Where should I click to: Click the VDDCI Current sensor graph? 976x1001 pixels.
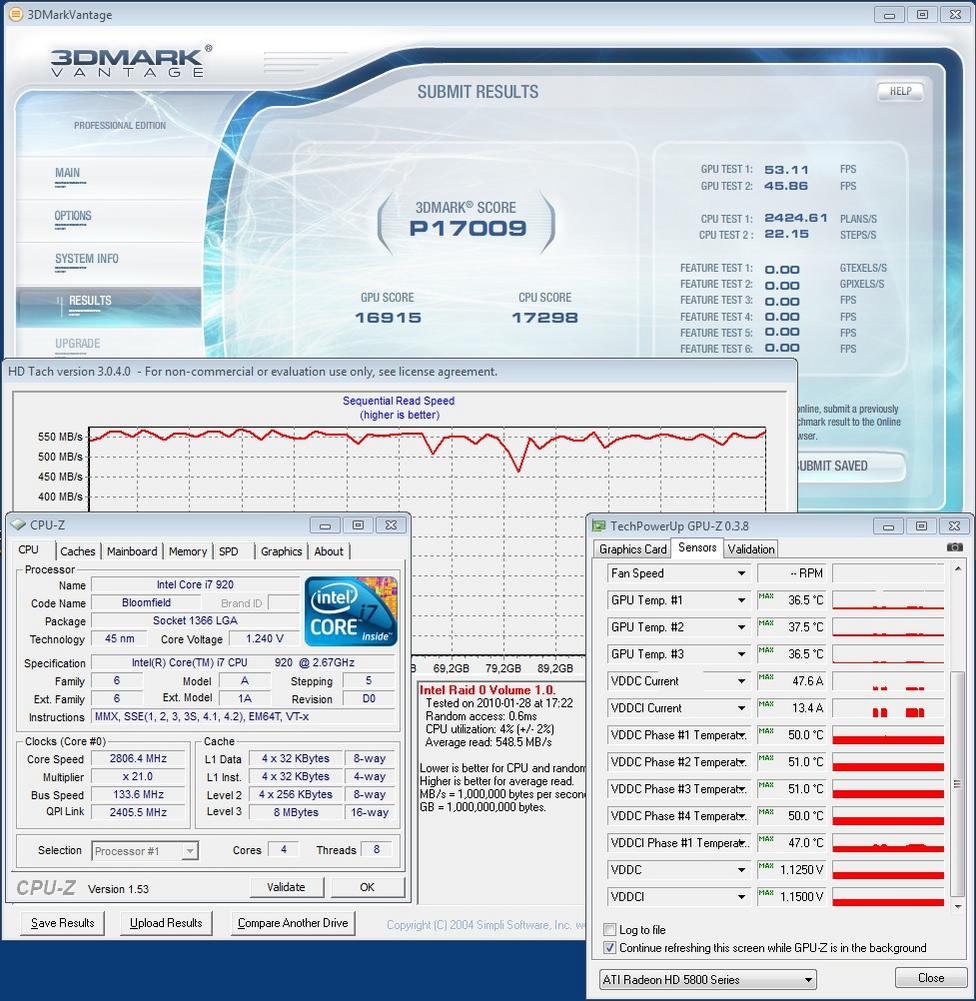[888, 708]
